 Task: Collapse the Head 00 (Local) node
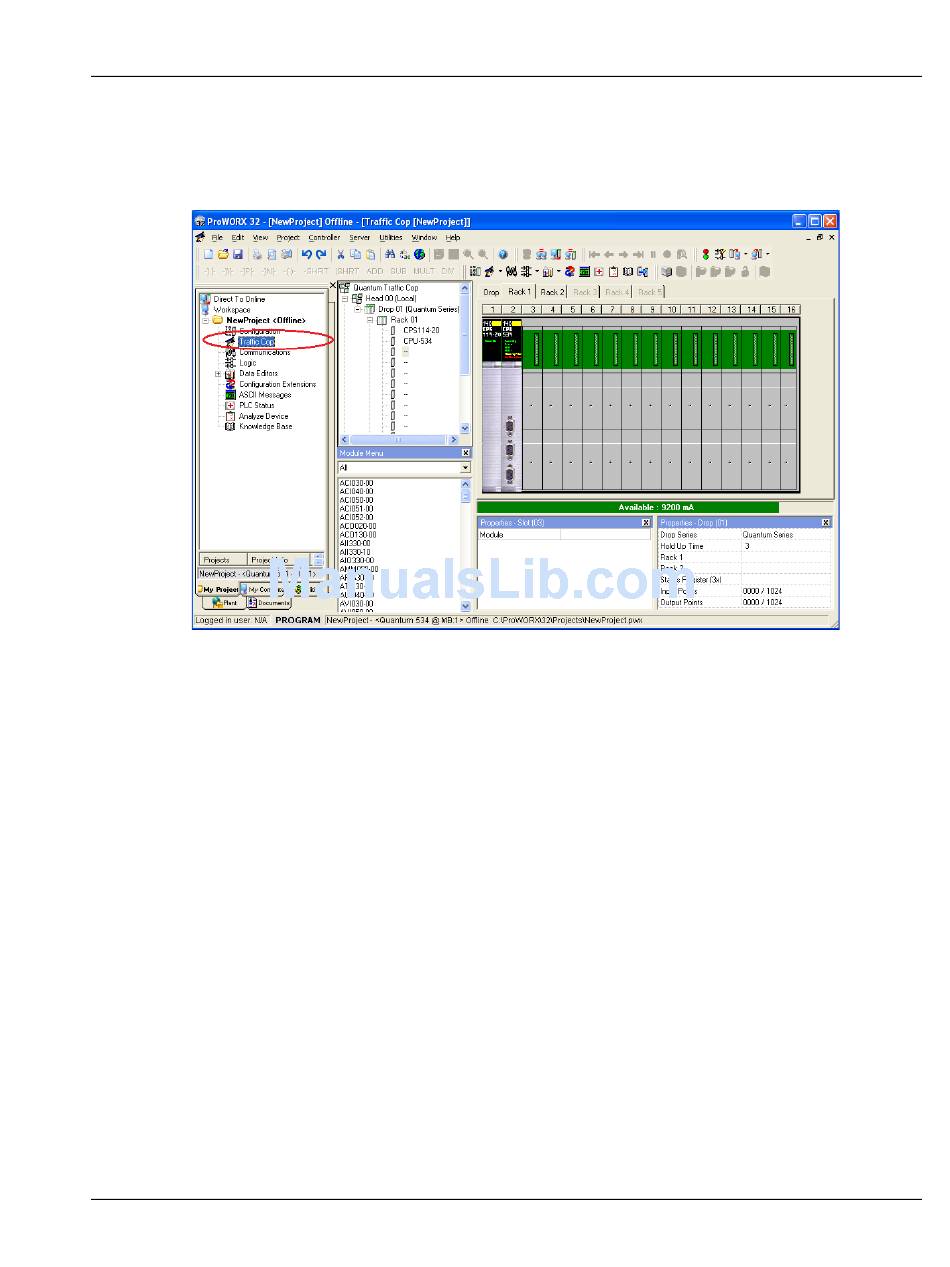tap(344, 298)
